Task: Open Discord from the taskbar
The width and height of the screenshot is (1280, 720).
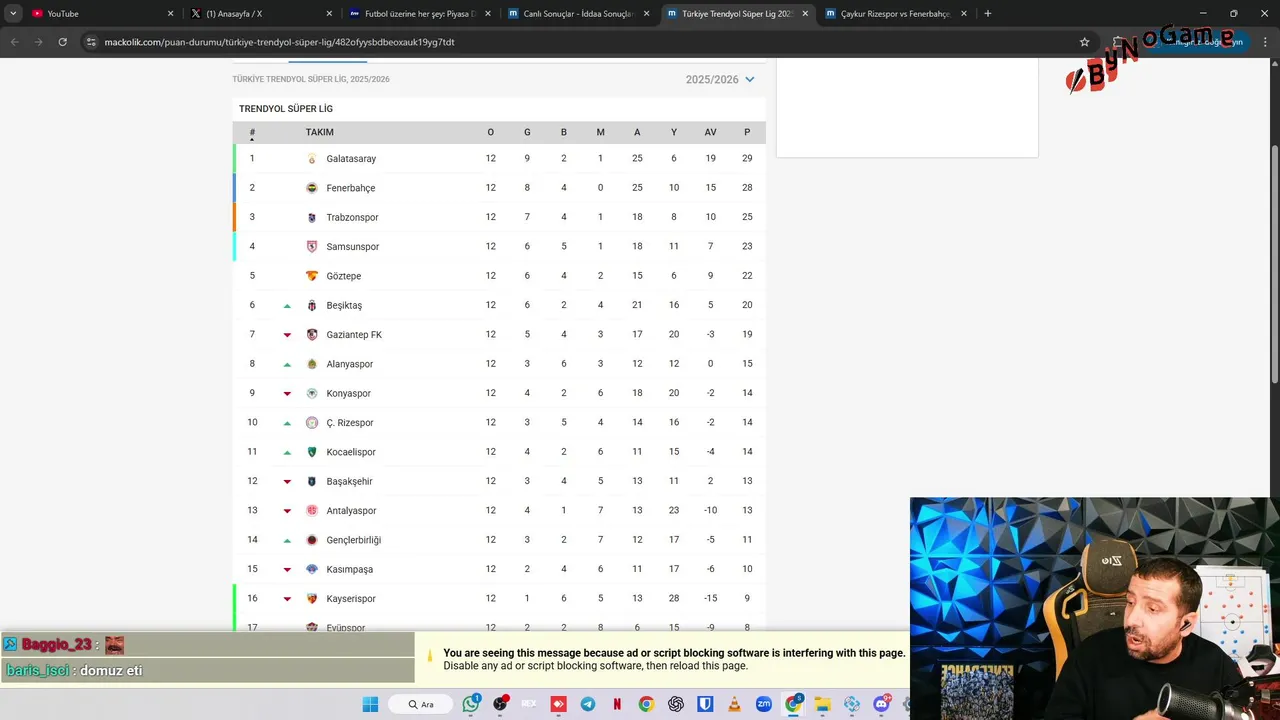Action: coord(882,704)
